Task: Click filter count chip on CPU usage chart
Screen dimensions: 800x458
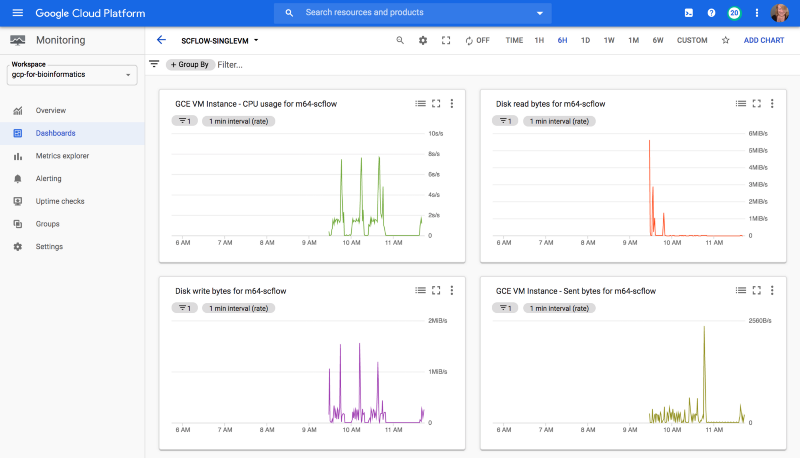Action: (185, 121)
